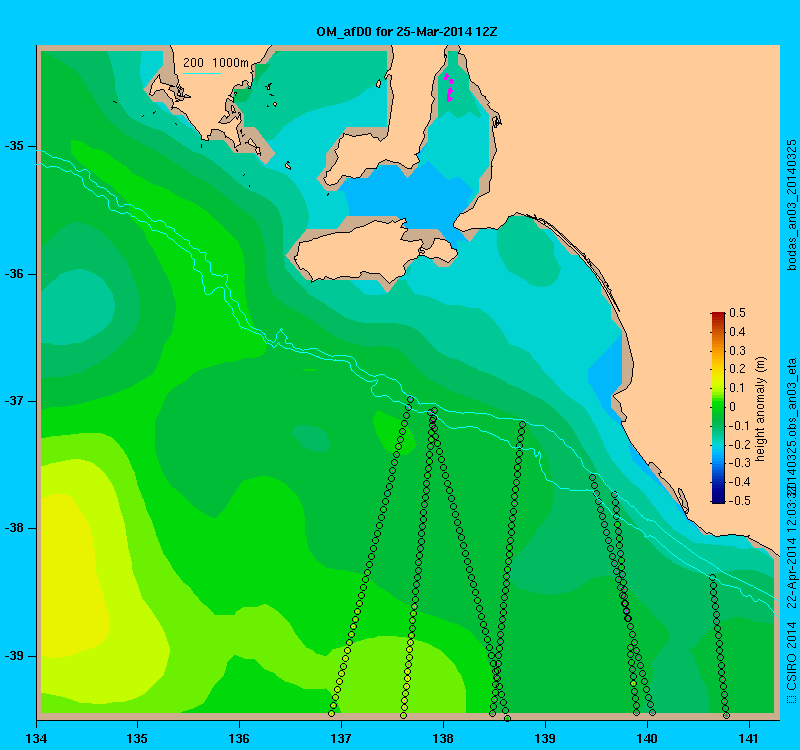Click the "141" longitude axis label

click(749, 738)
